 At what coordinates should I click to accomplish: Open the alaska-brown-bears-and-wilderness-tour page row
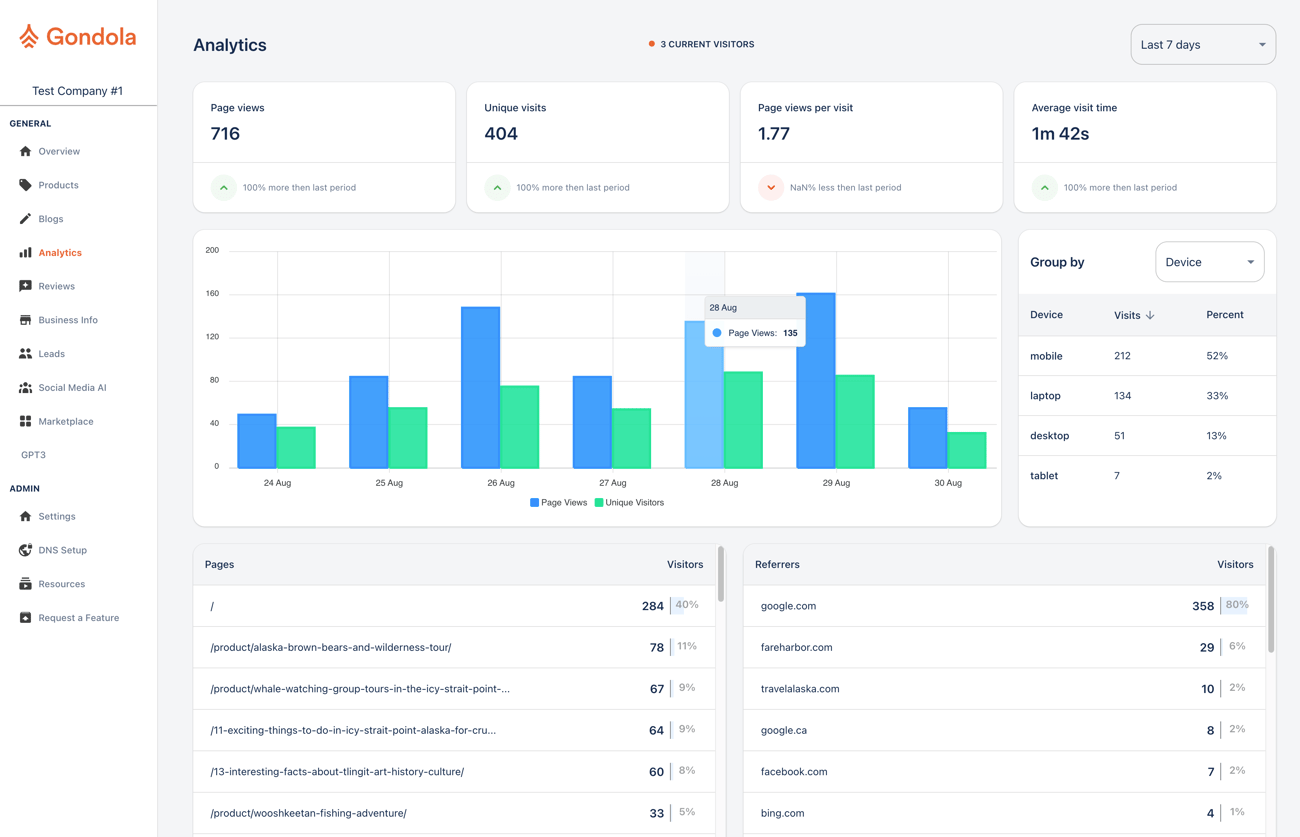[x=331, y=648]
